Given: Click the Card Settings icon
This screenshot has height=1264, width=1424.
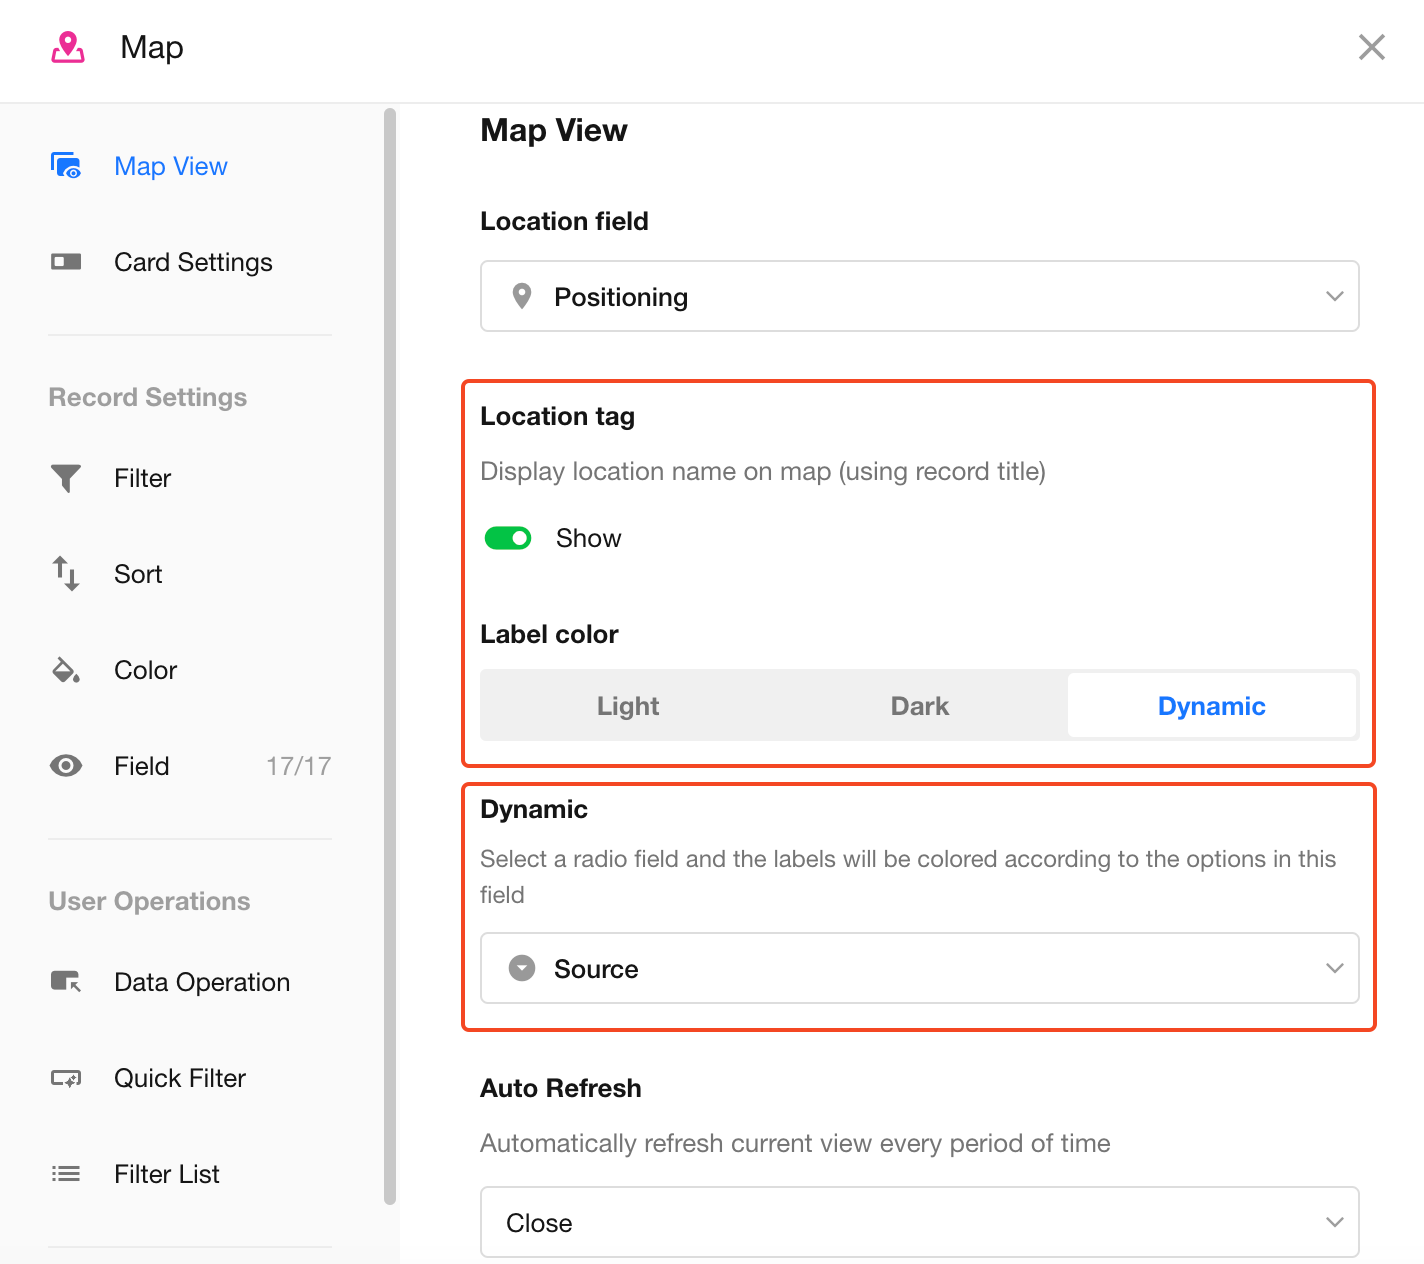Looking at the screenshot, I should coord(66,262).
